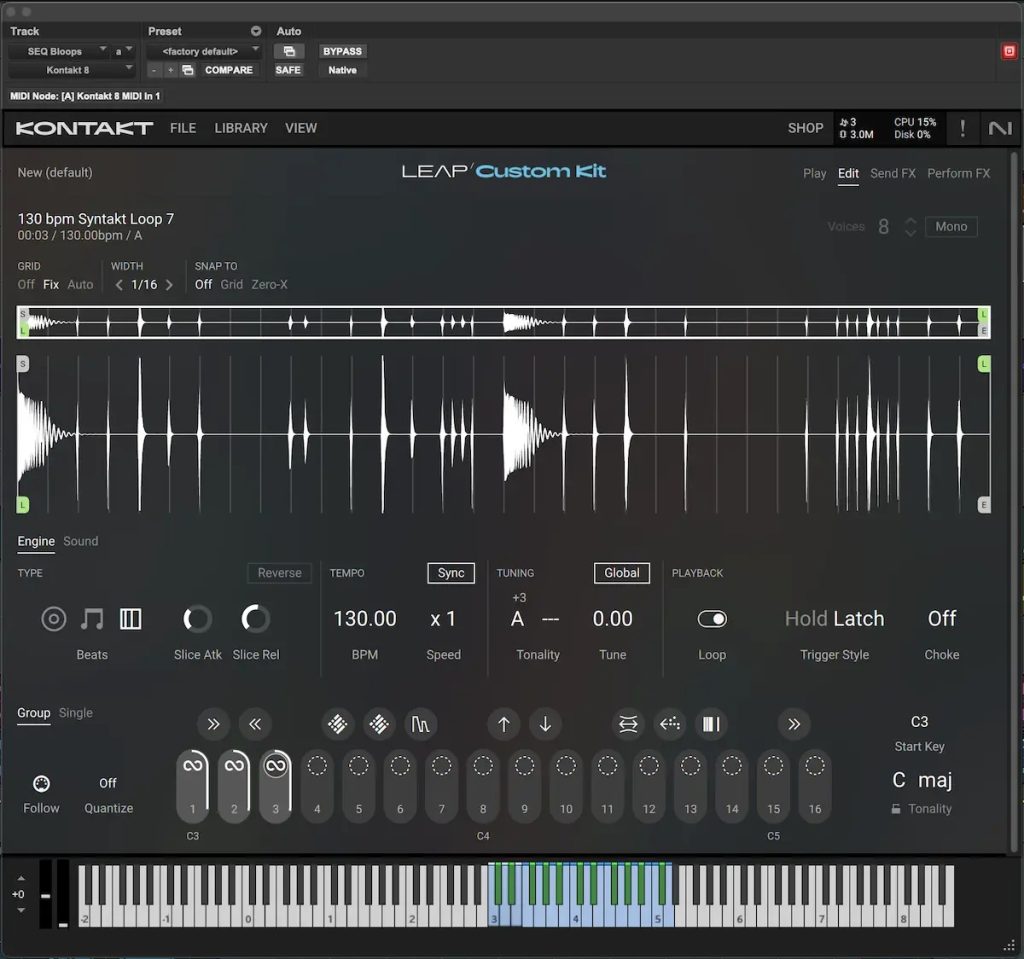Open the SEQ Bloops track dropdown
1024x959 pixels.
tap(60, 51)
